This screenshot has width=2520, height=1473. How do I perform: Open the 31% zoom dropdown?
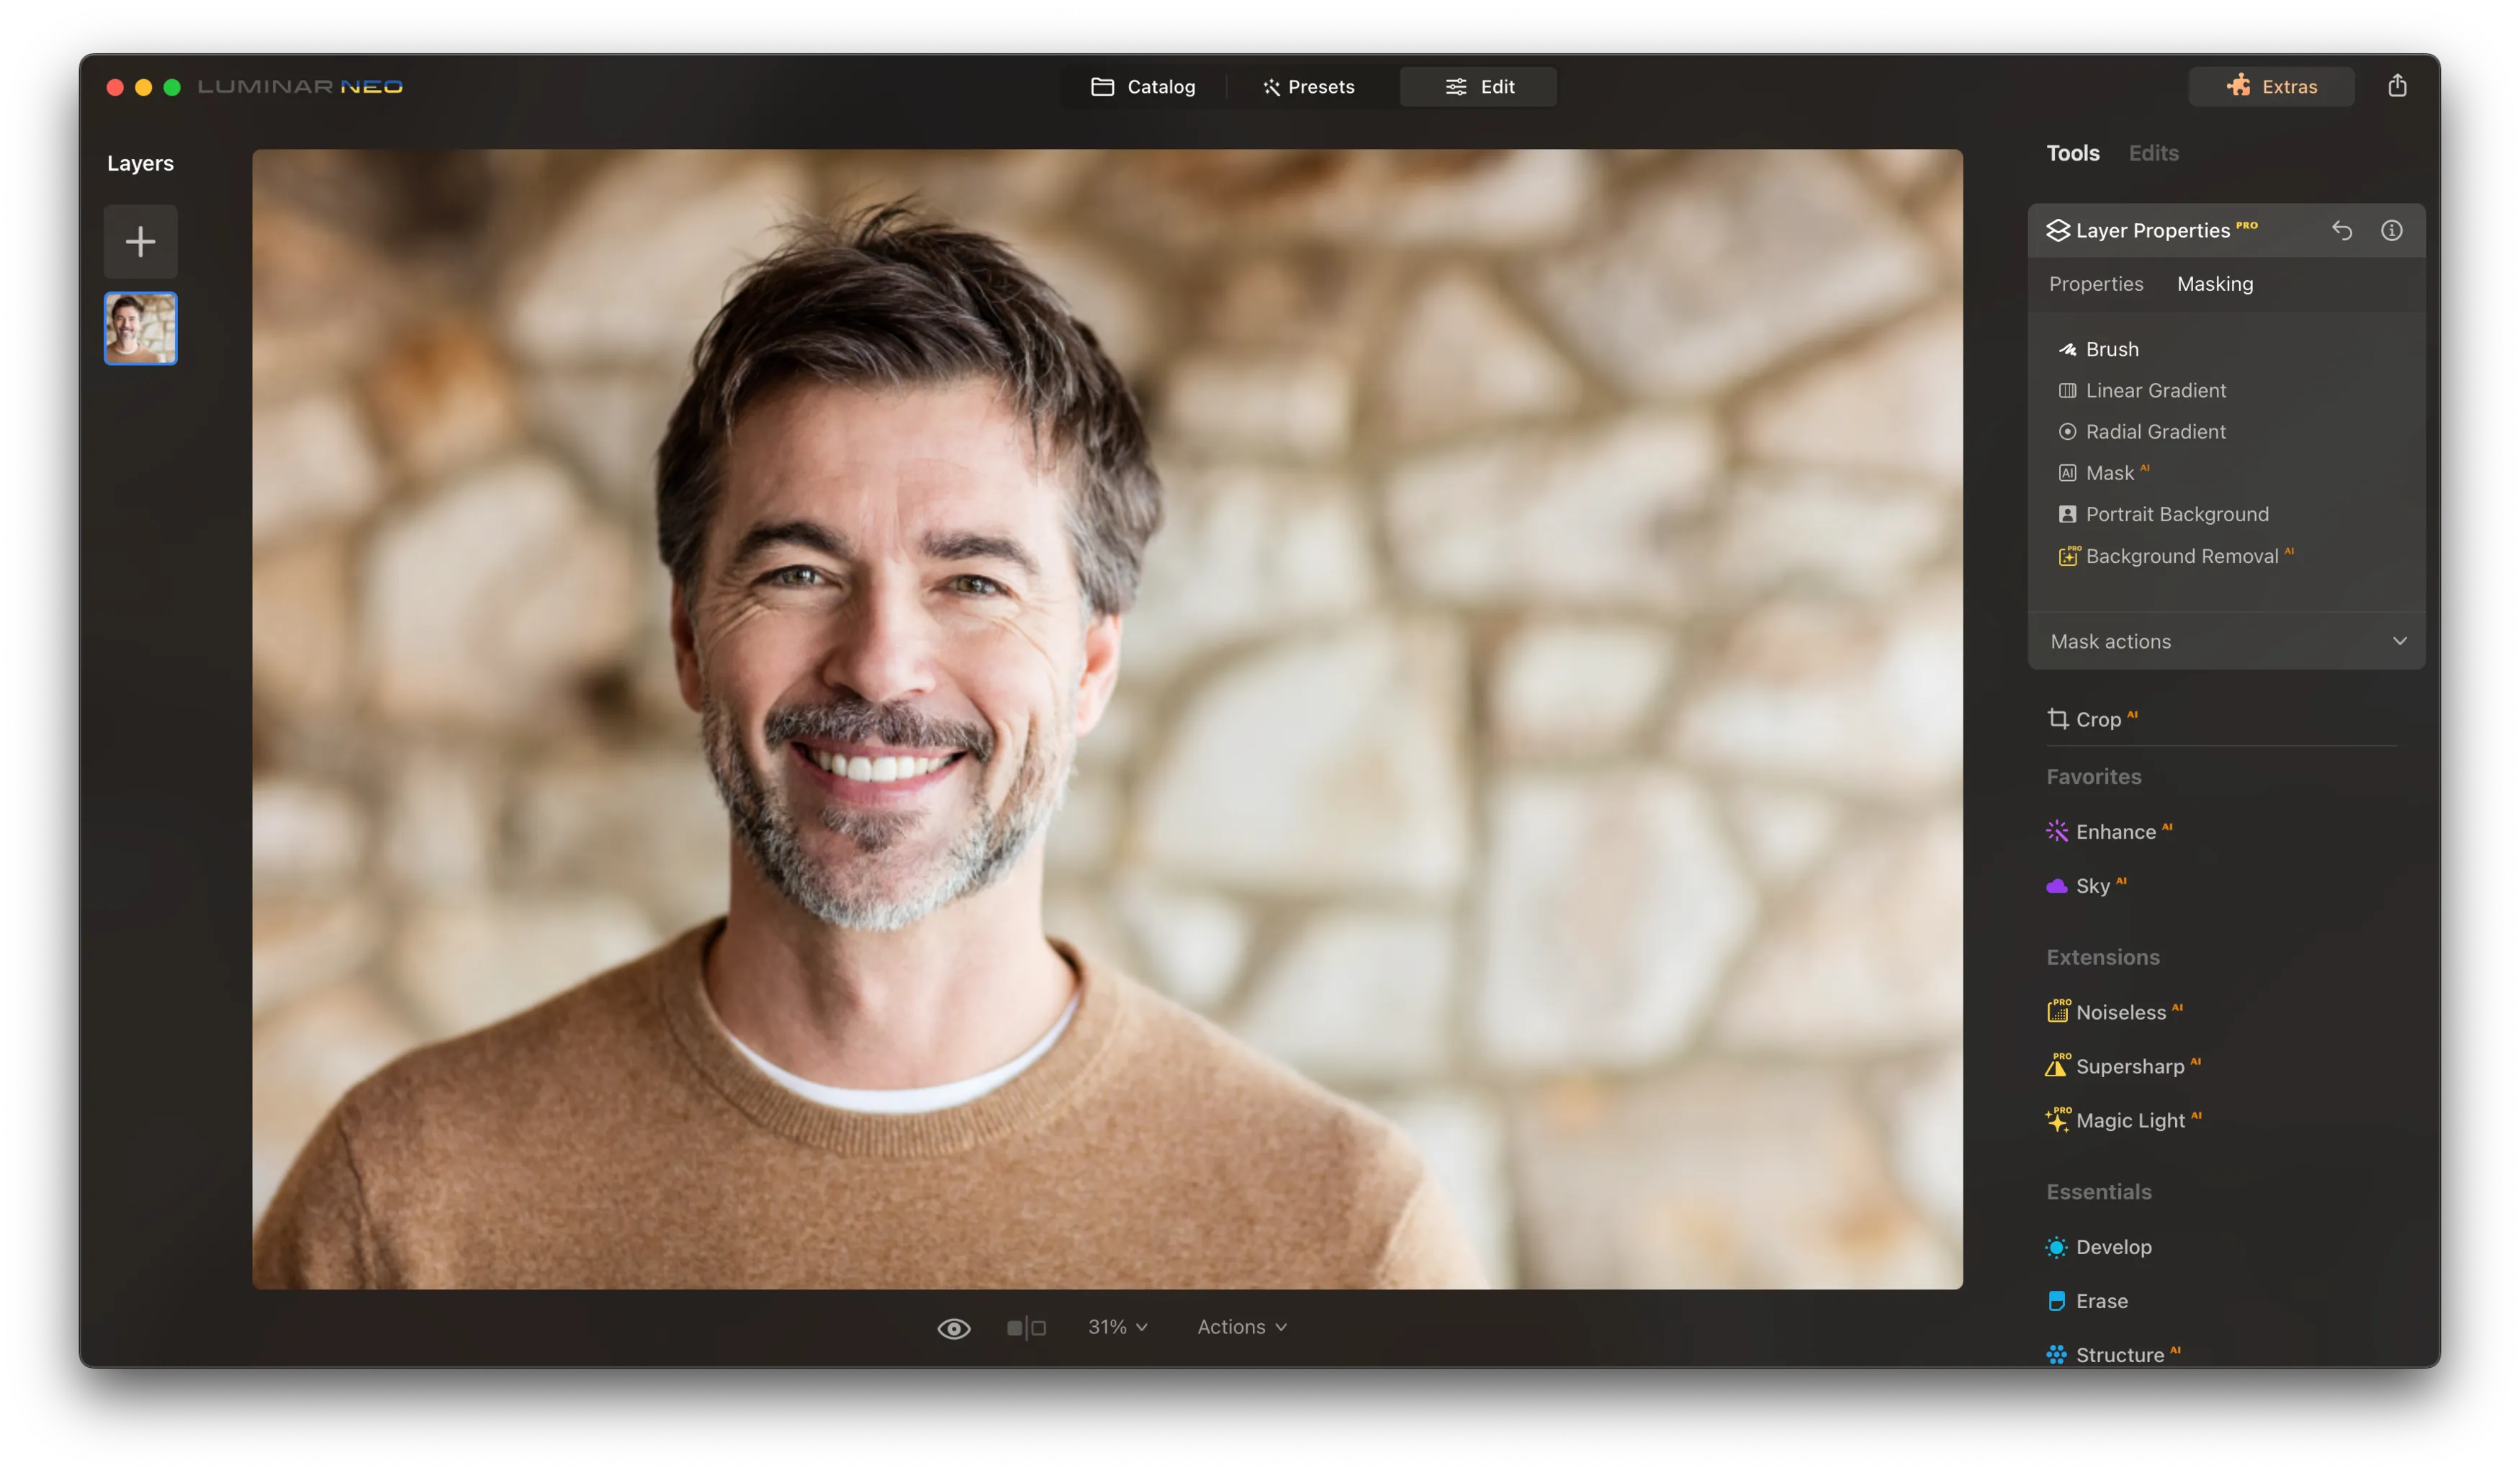pyautogui.click(x=1117, y=1327)
